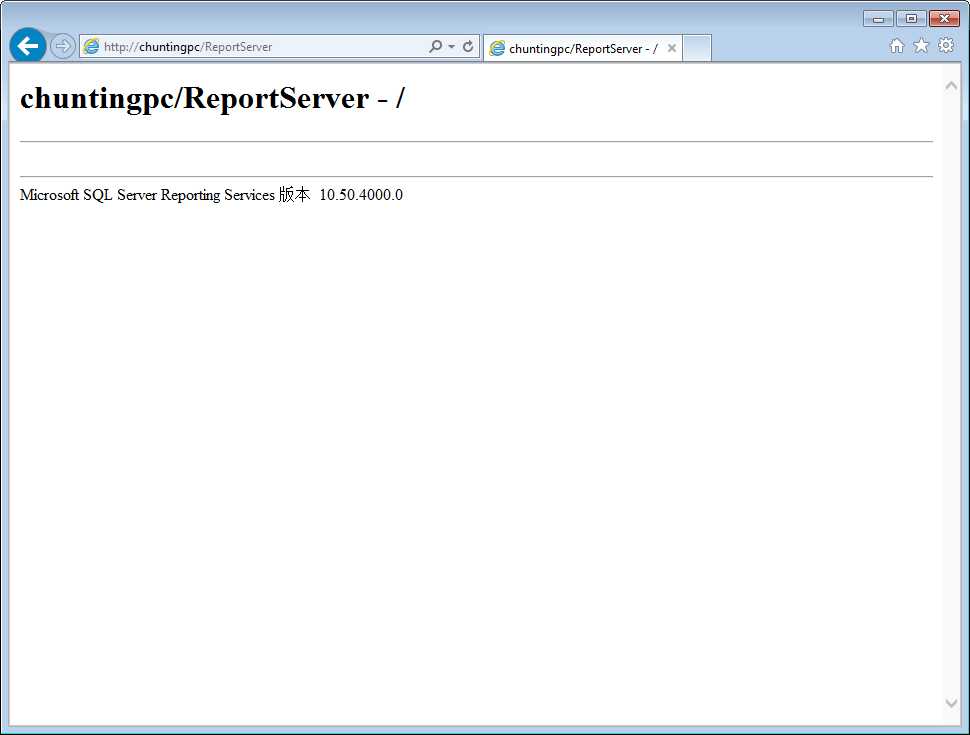
Task: Click the greyed Forward arrow button
Action: [62, 46]
